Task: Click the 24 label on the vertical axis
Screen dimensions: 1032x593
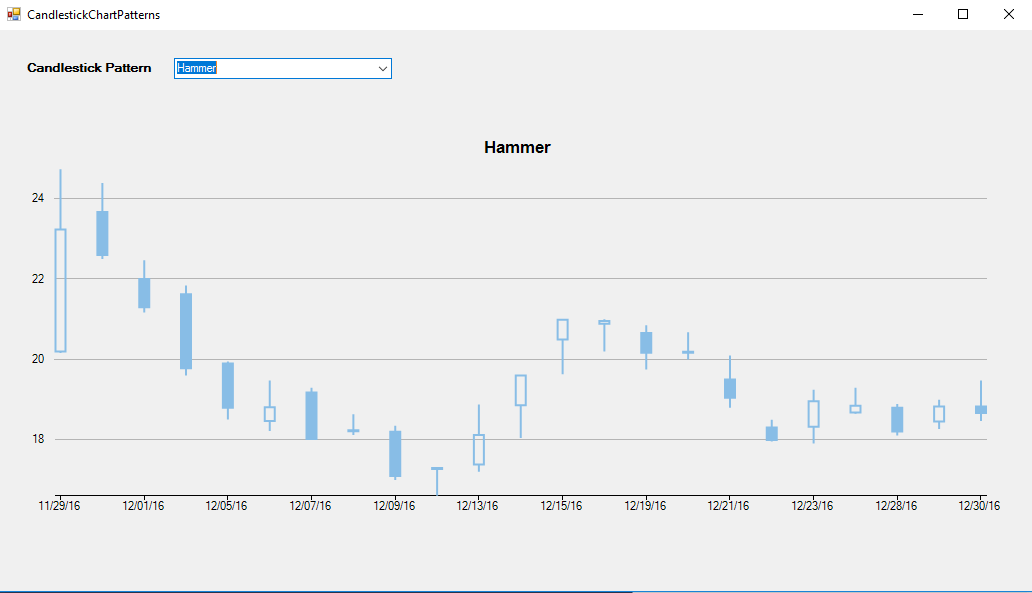Action: [x=40, y=198]
